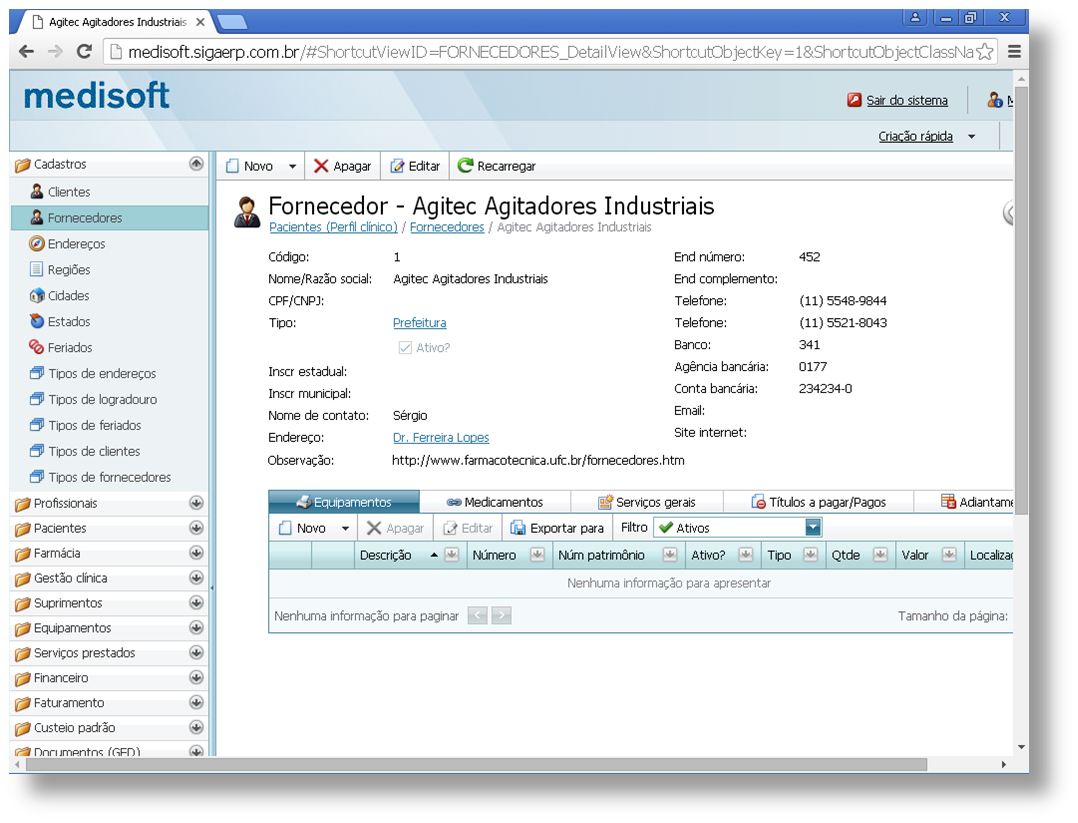Image resolution: width=1078 pixels, height=823 pixels.
Task: Open the grid Novo dropdown arrow
Action: [345, 528]
